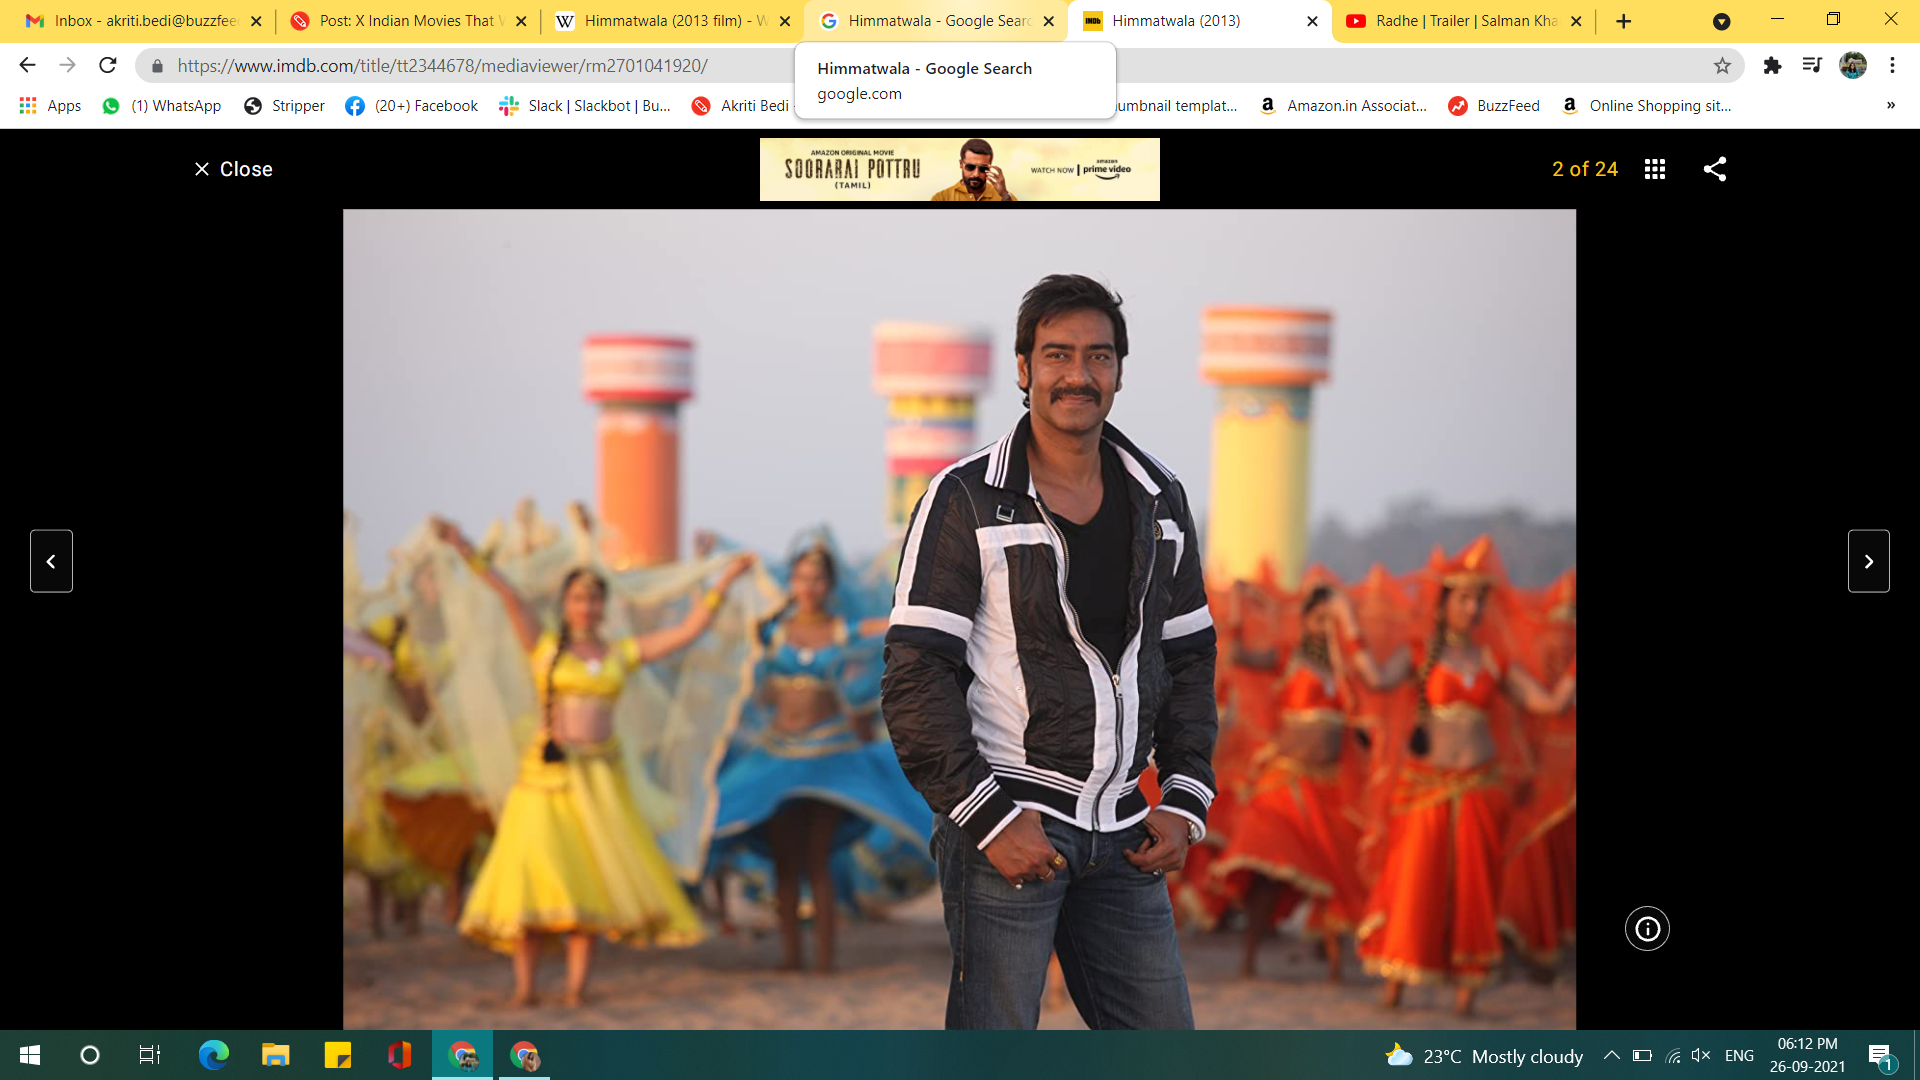The image size is (1920, 1080).
Task: Expand the hidden system tray icons
Action: pos(1611,1056)
